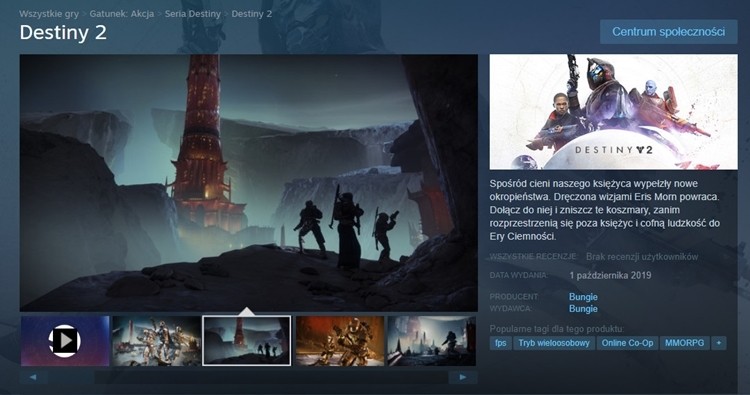Select the Online Co-Op tag
Screen dimensions: 750x395
coord(628,343)
